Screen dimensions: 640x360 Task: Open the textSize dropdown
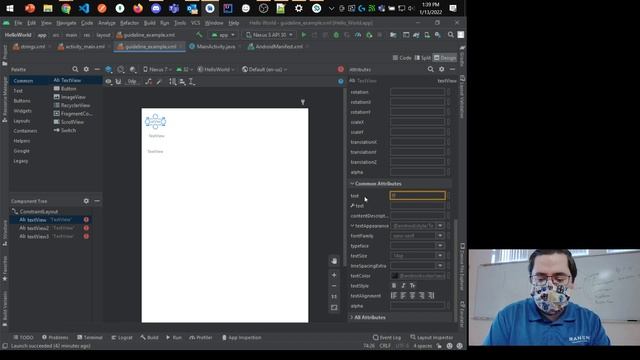tap(440, 256)
